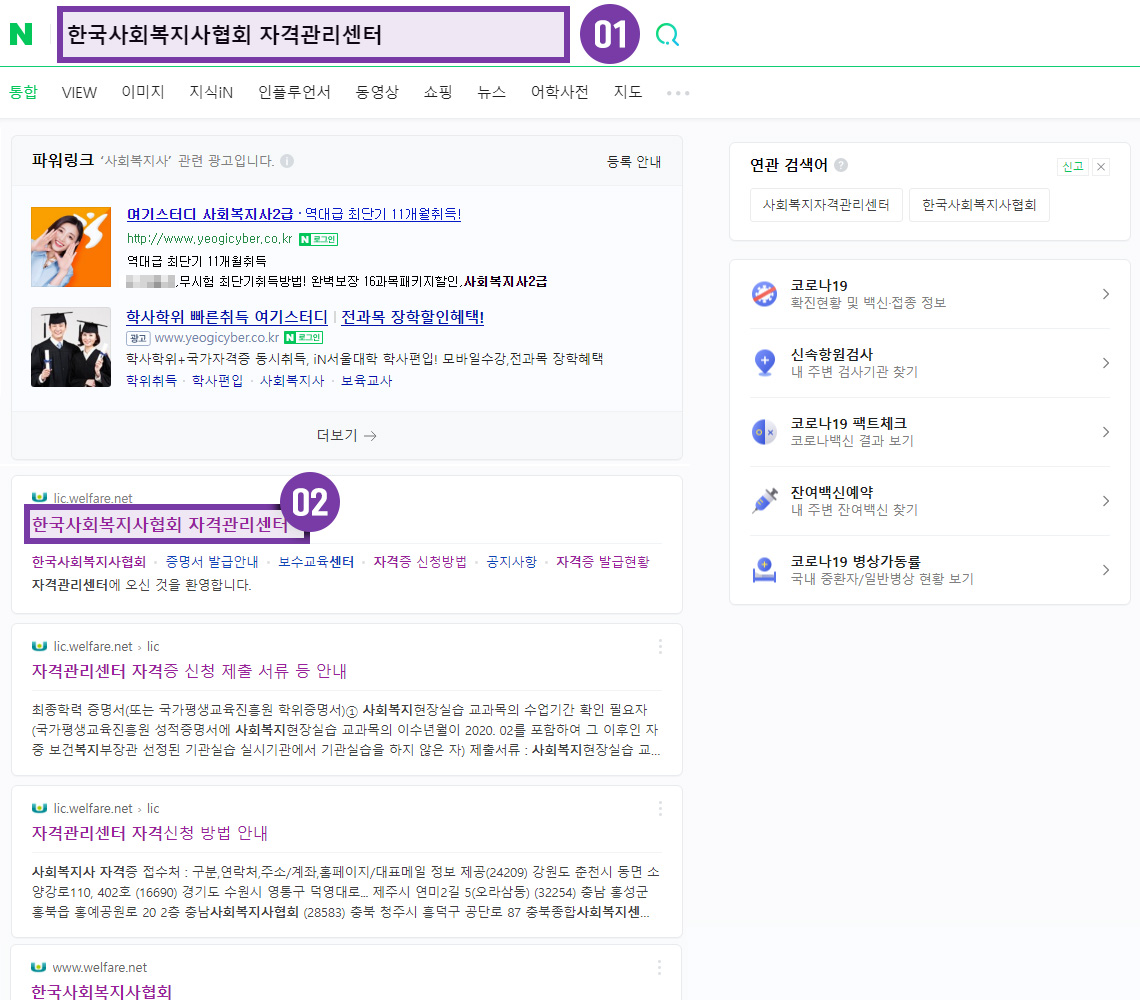1140x1000 pixels.
Task: Click the woman ad thumbnail image
Action: 71,247
